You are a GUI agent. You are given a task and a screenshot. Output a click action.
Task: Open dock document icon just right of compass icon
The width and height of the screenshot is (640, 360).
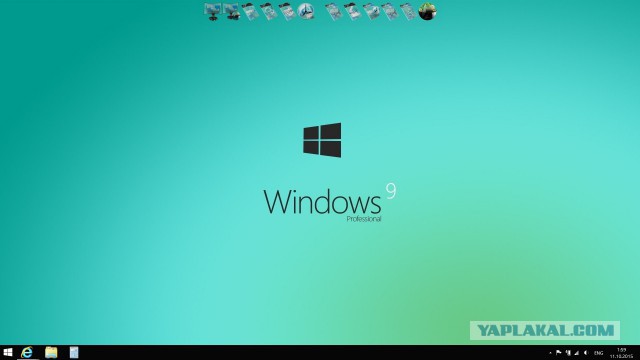pyautogui.click(x=334, y=11)
